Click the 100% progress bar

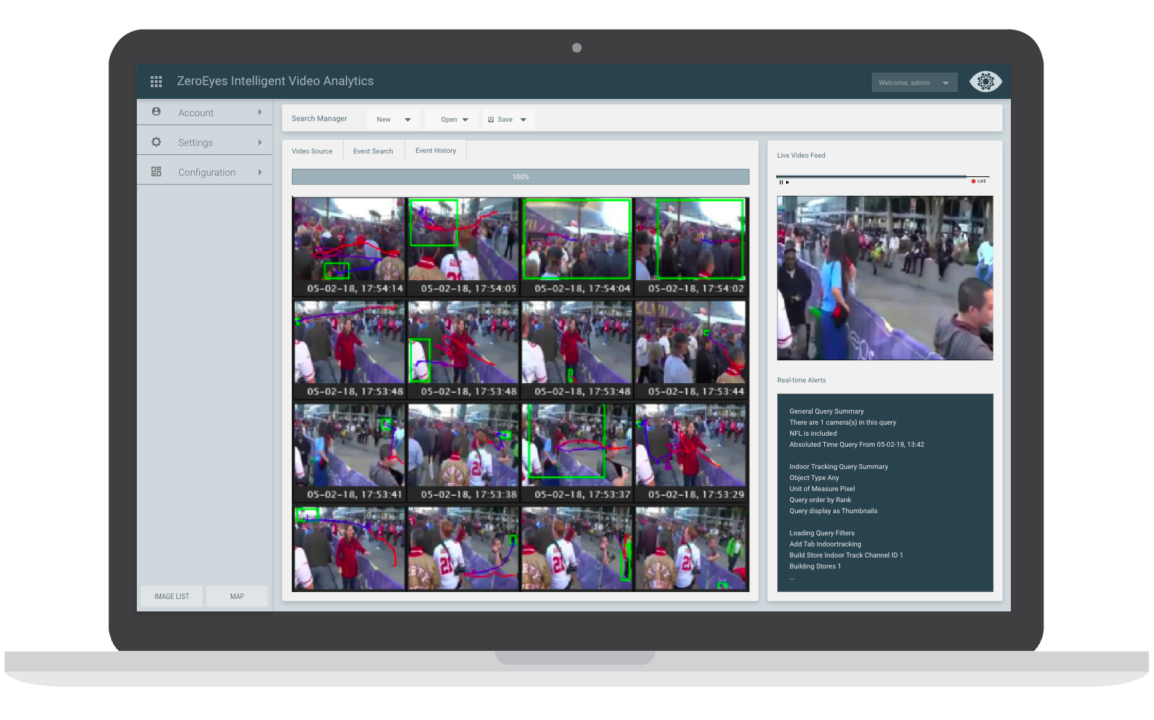tap(520, 177)
